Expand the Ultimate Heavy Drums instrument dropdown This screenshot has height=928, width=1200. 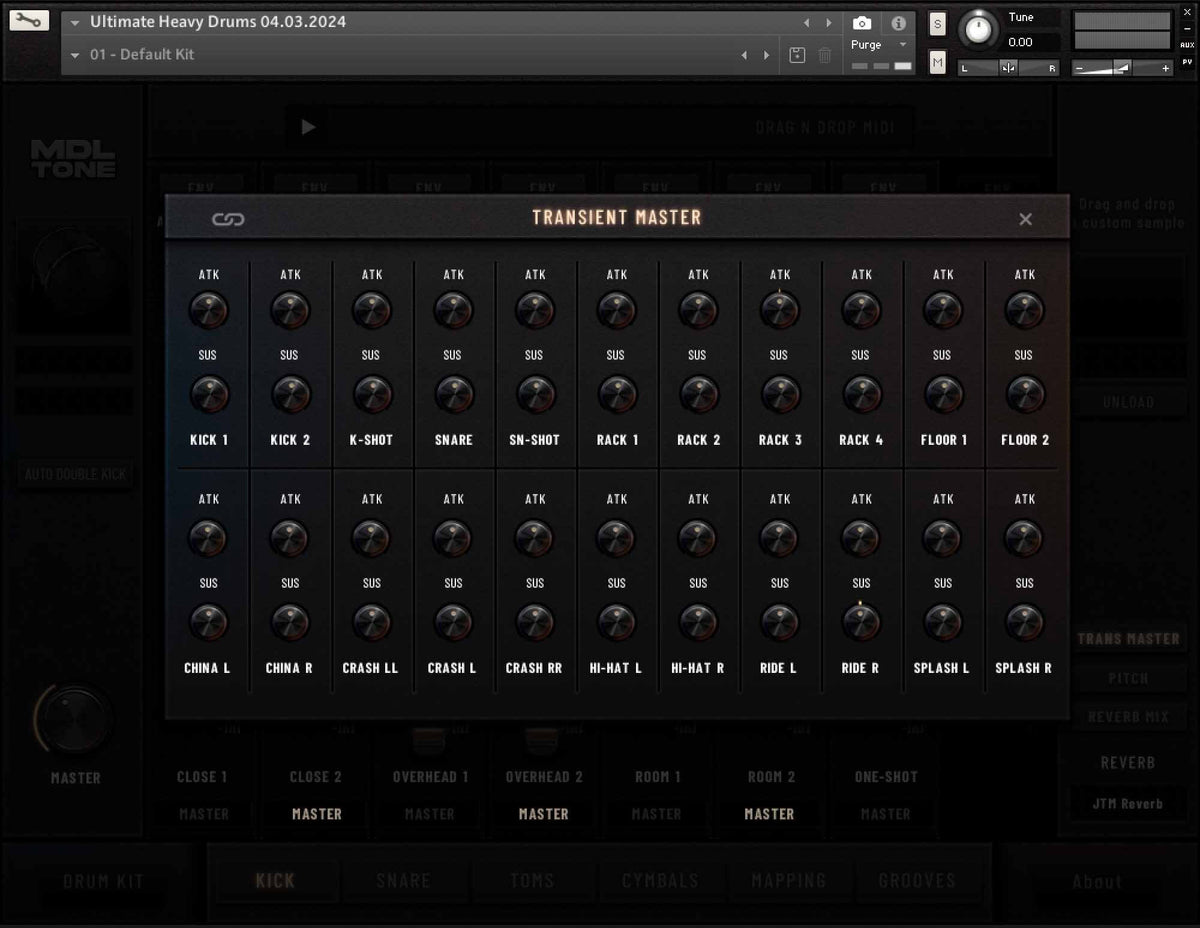click(x=75, y=23)
